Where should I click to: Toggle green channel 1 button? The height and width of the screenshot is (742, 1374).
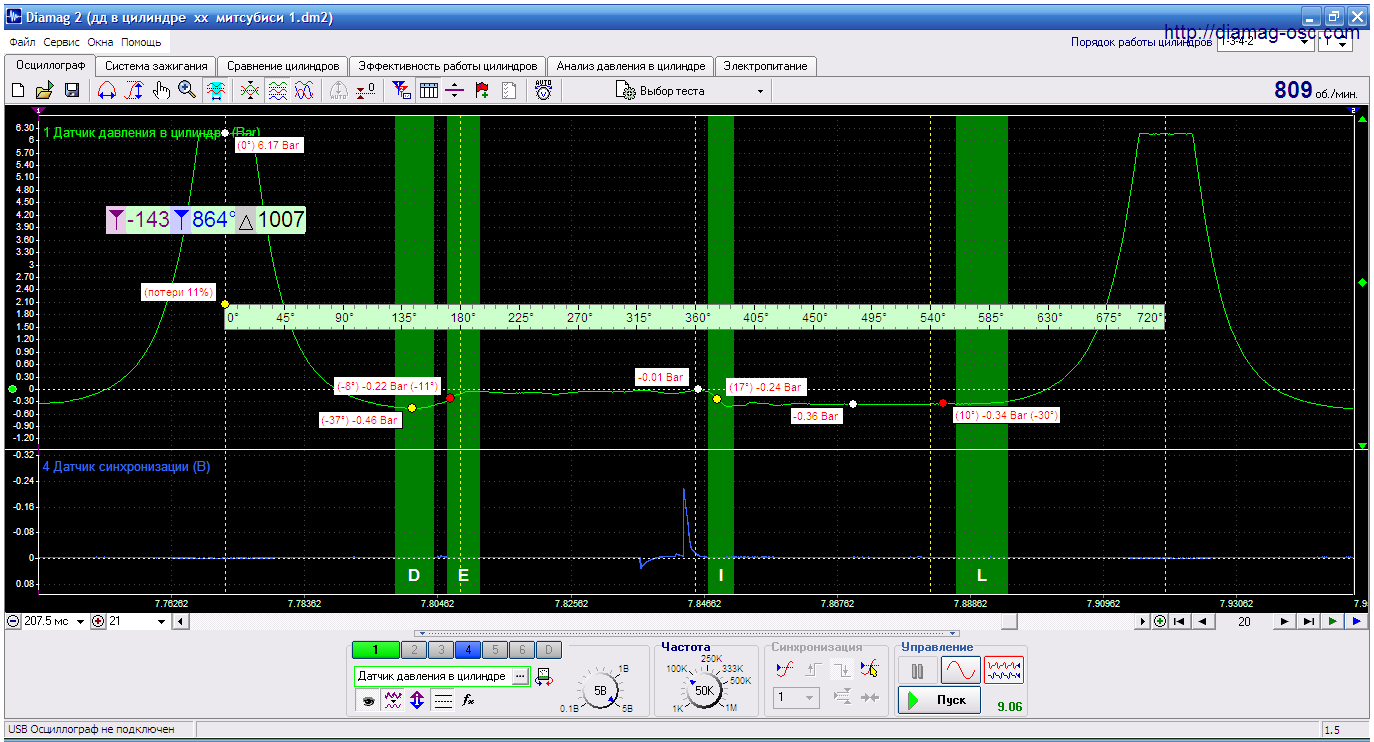(x=374, y=650)
